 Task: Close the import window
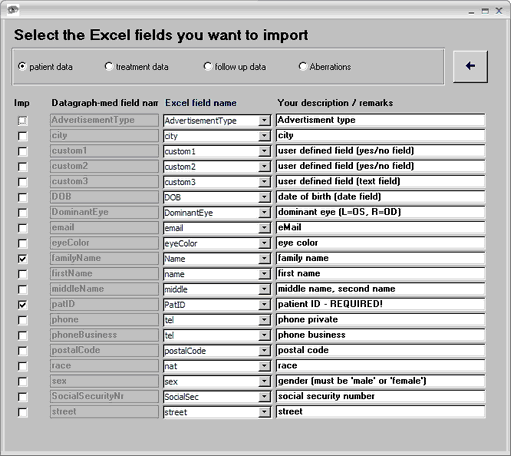(499, 11)
